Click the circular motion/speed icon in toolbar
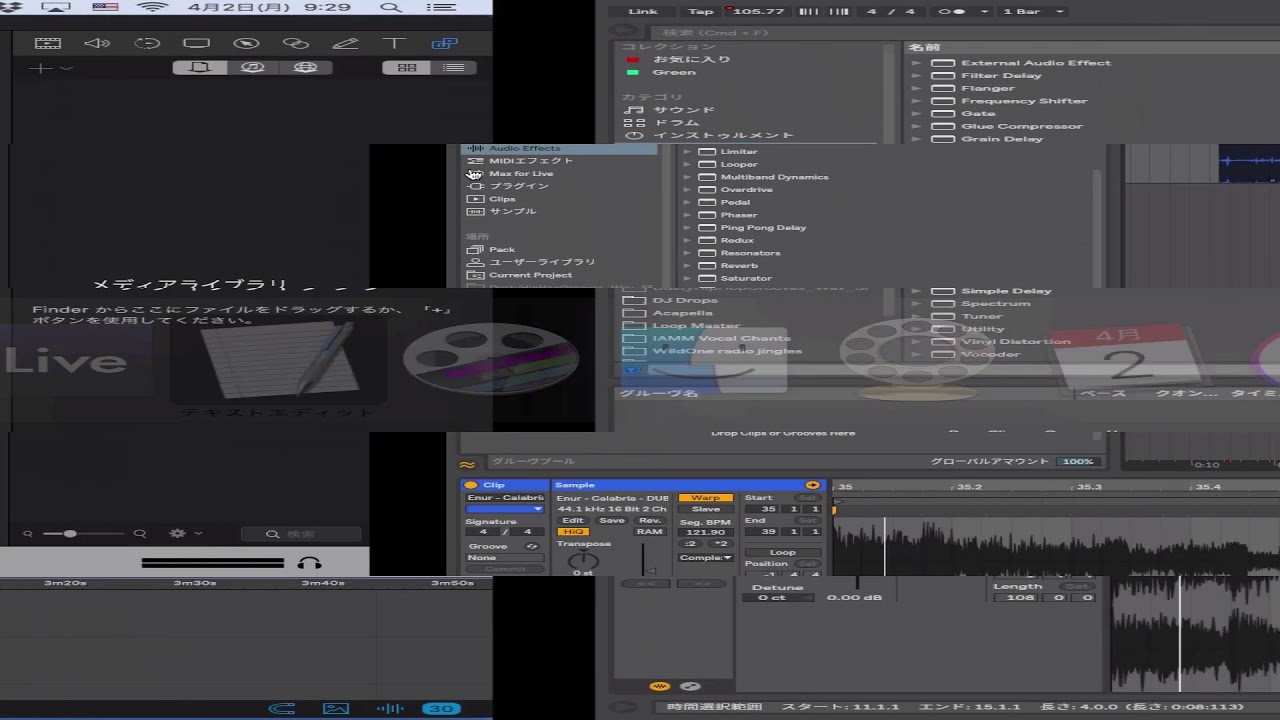Image resolution: width=1280 pixels, height=720 pixels. pyautogui.click(x=147, y=43)
